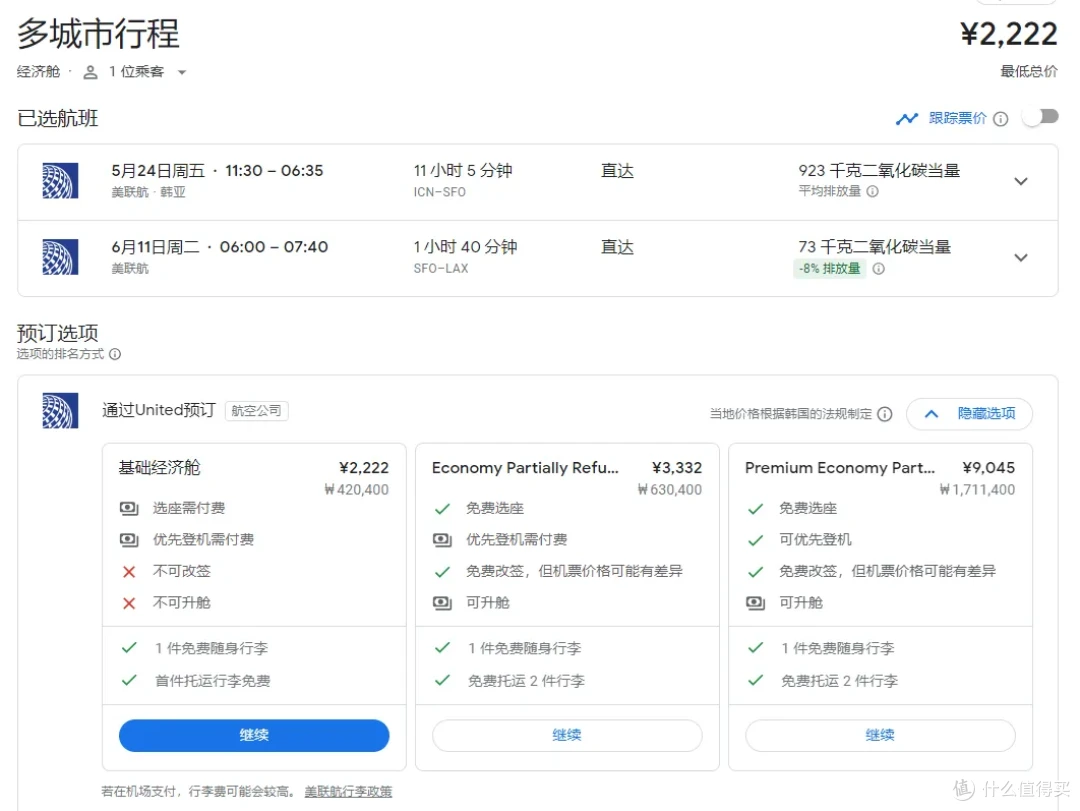Click info icon next to 平均排放量

coord(873,191)
